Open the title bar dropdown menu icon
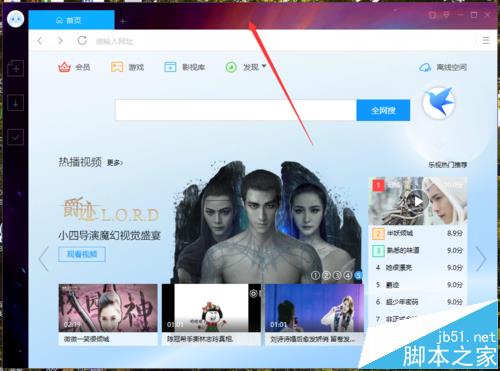 point(446,15)
